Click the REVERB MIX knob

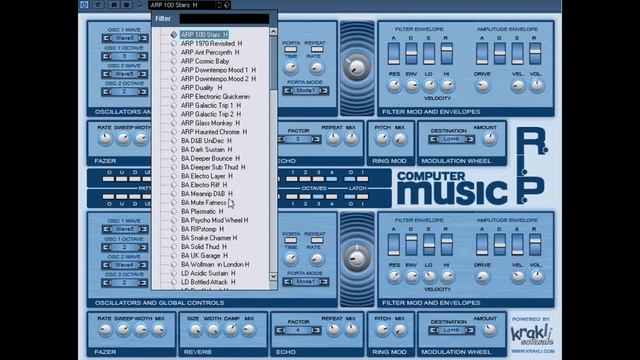[x=249, y=330]
